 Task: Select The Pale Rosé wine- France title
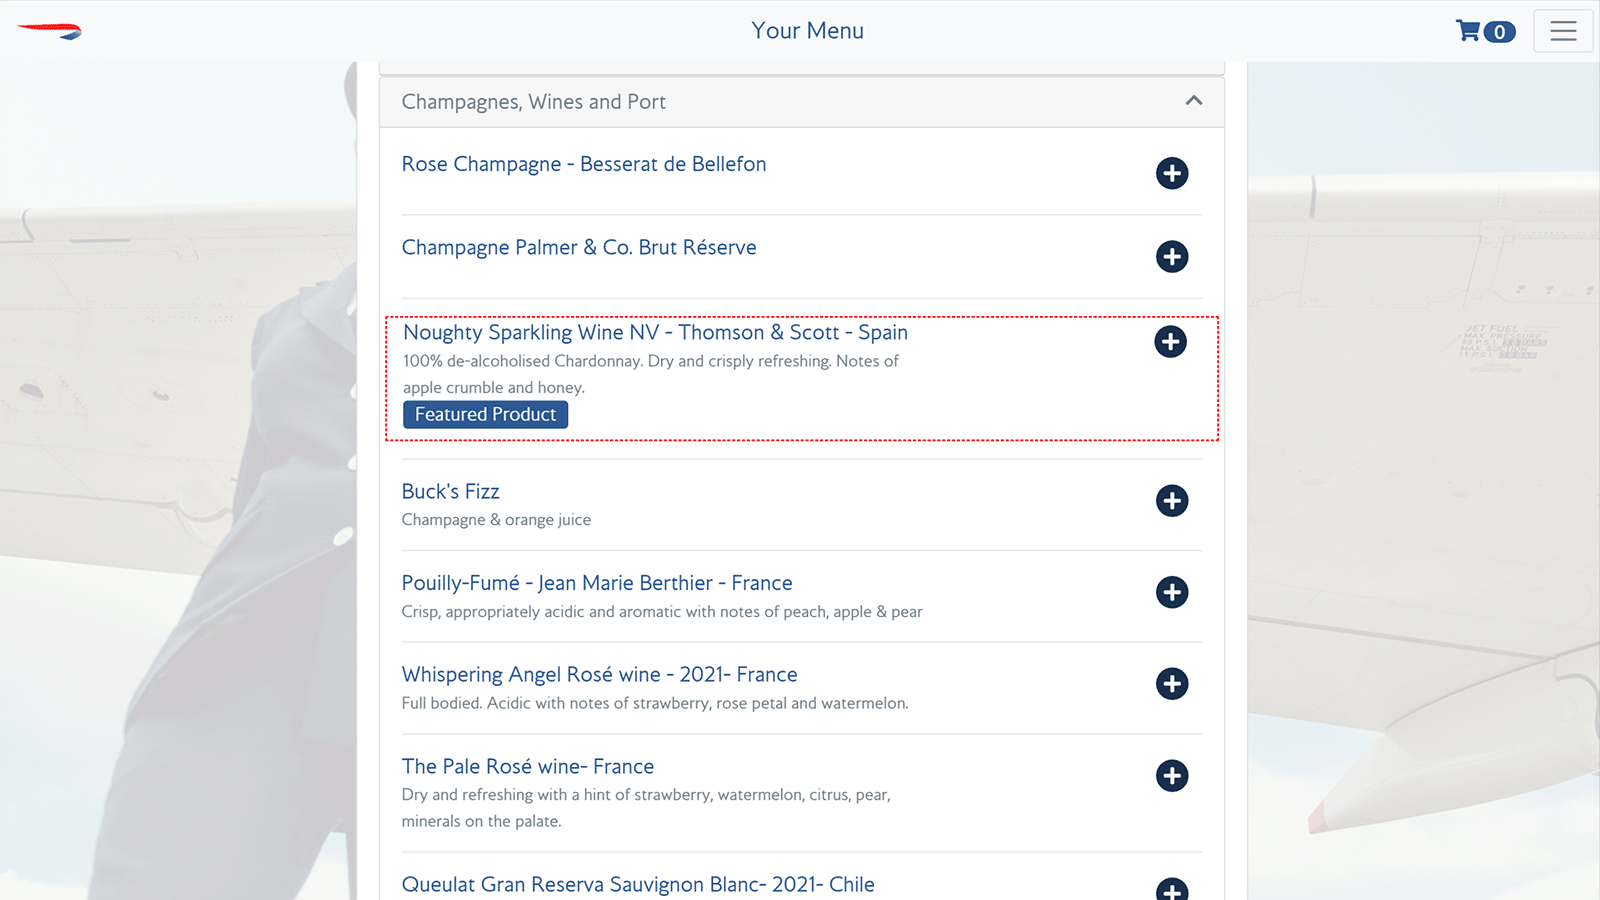(x=528, y=766)
